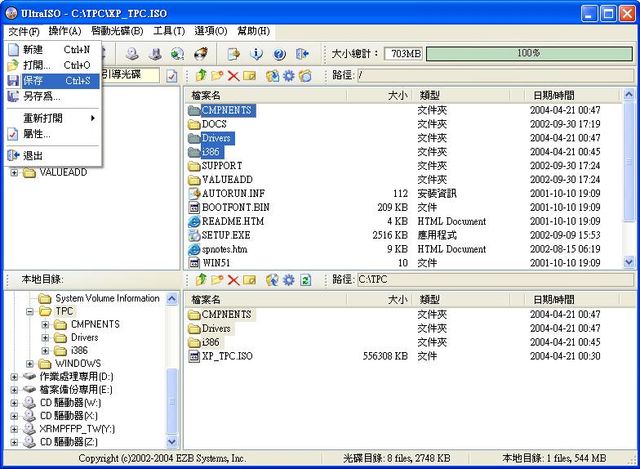Click the 檔案名 column header in image pane

tap(265, 96)
